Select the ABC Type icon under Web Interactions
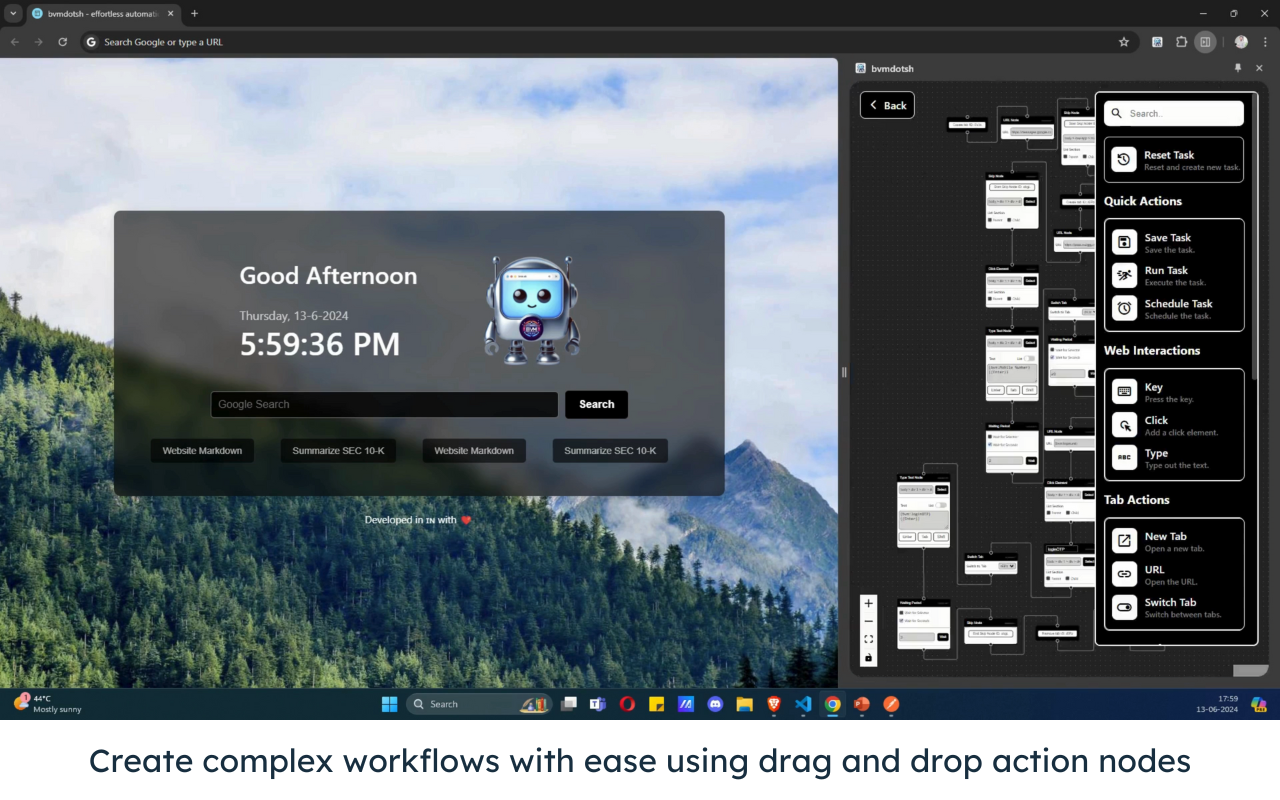This screenshot has width=1280, height=800. pyautogui.click(x=1127, y=457)
